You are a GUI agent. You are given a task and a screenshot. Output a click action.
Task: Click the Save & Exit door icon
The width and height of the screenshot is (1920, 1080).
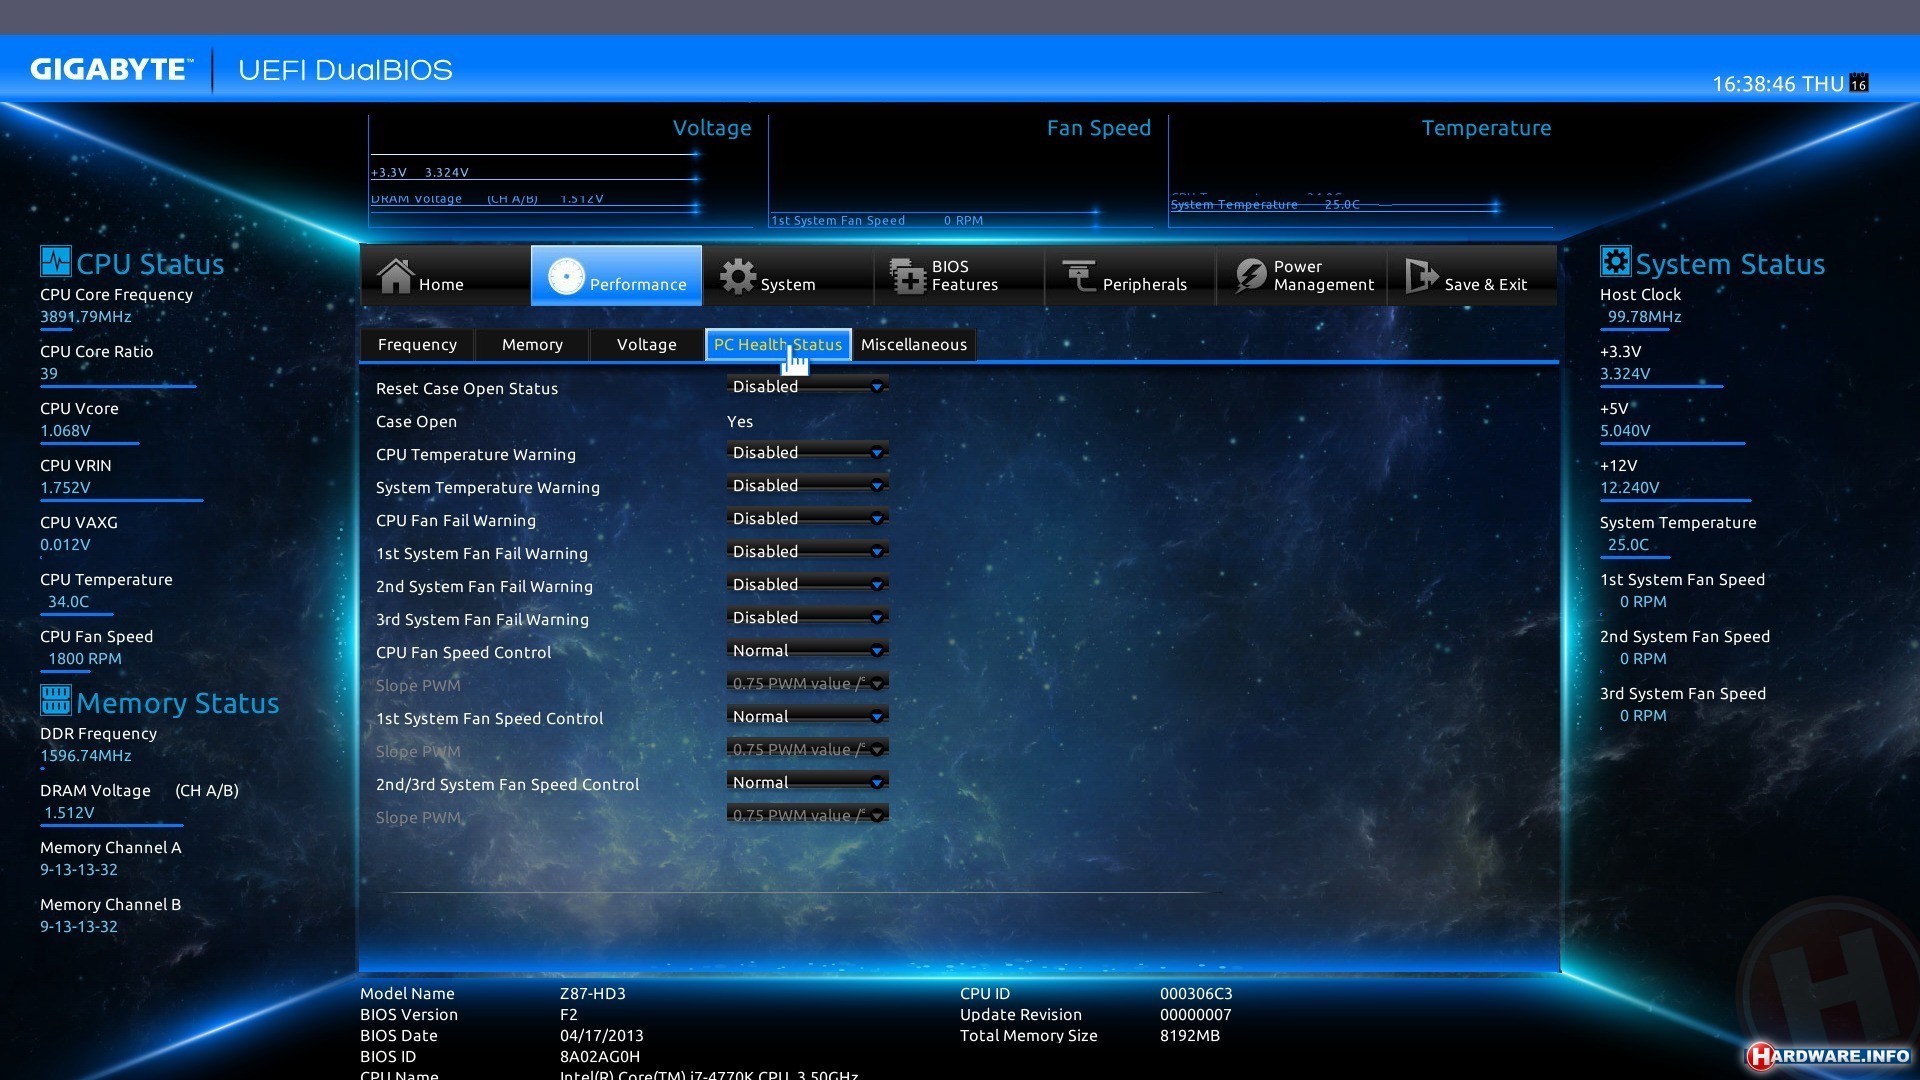[x=1421, y=276]
